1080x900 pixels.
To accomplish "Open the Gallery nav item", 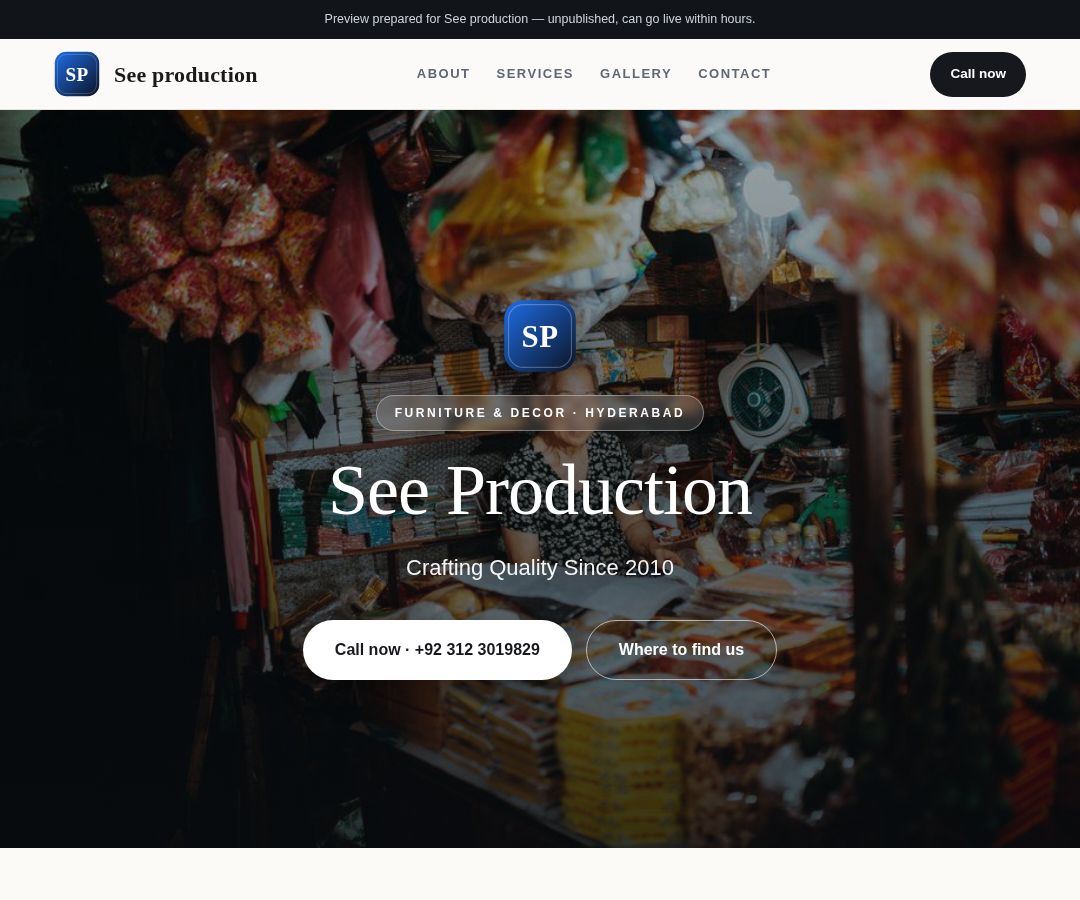I will point(636,74).
